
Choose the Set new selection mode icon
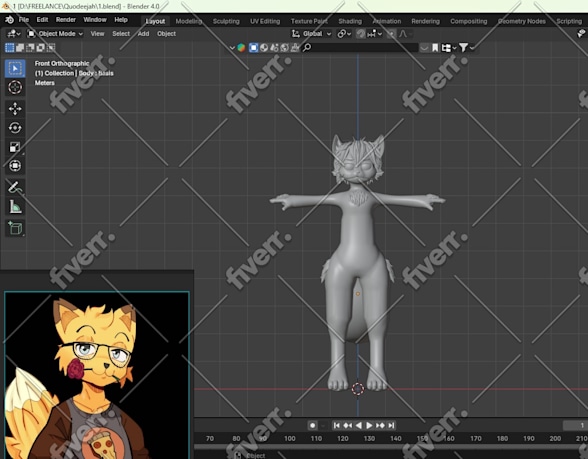click(x=9, y=48)
